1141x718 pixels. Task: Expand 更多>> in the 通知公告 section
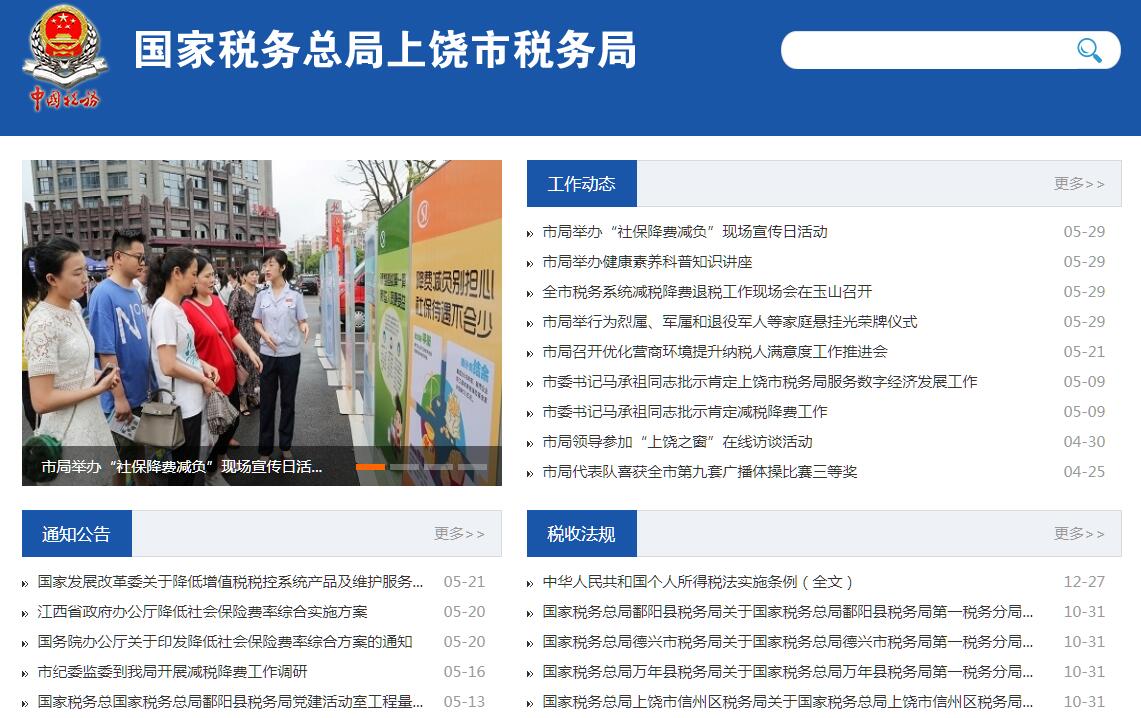pyautogui.click(x=458, y=534)
